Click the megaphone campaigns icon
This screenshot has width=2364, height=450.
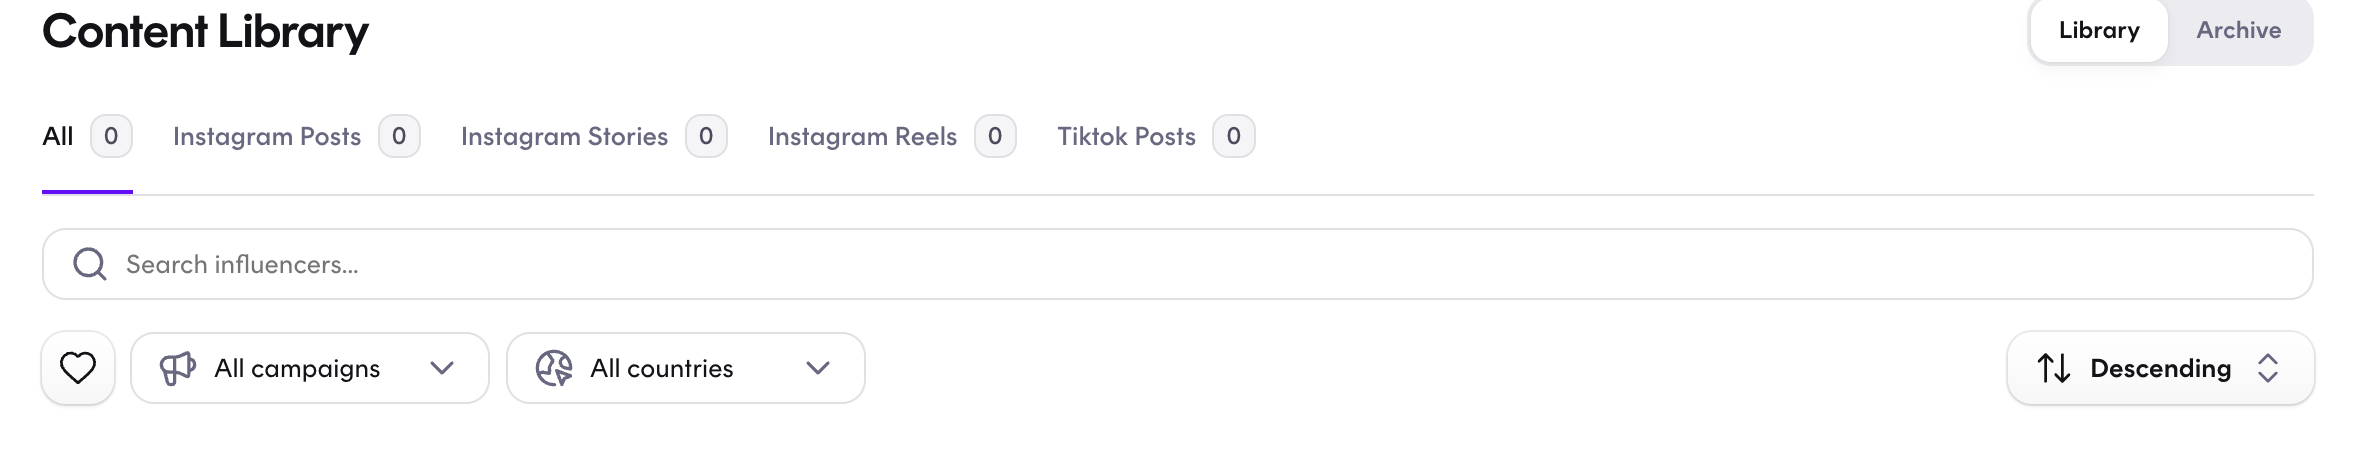[178, 368]
